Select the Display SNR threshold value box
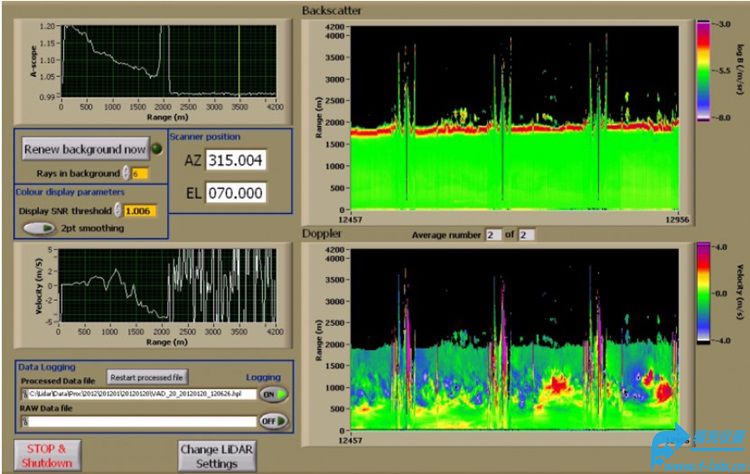The width and height of the screenshot is (750, 474). tap(142, 210)
